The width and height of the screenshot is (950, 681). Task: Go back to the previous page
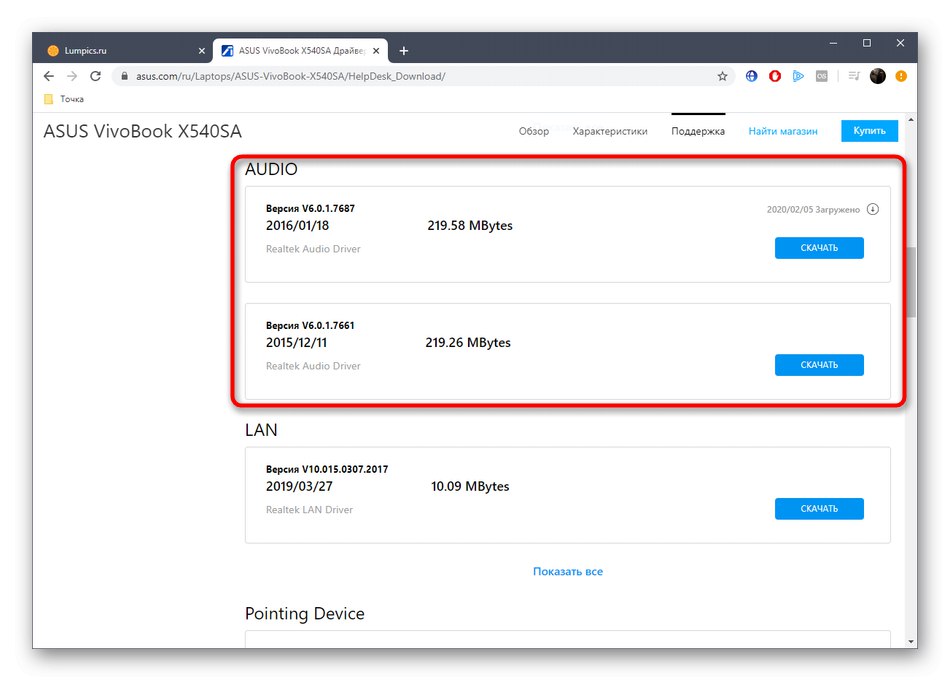[49, 76]
